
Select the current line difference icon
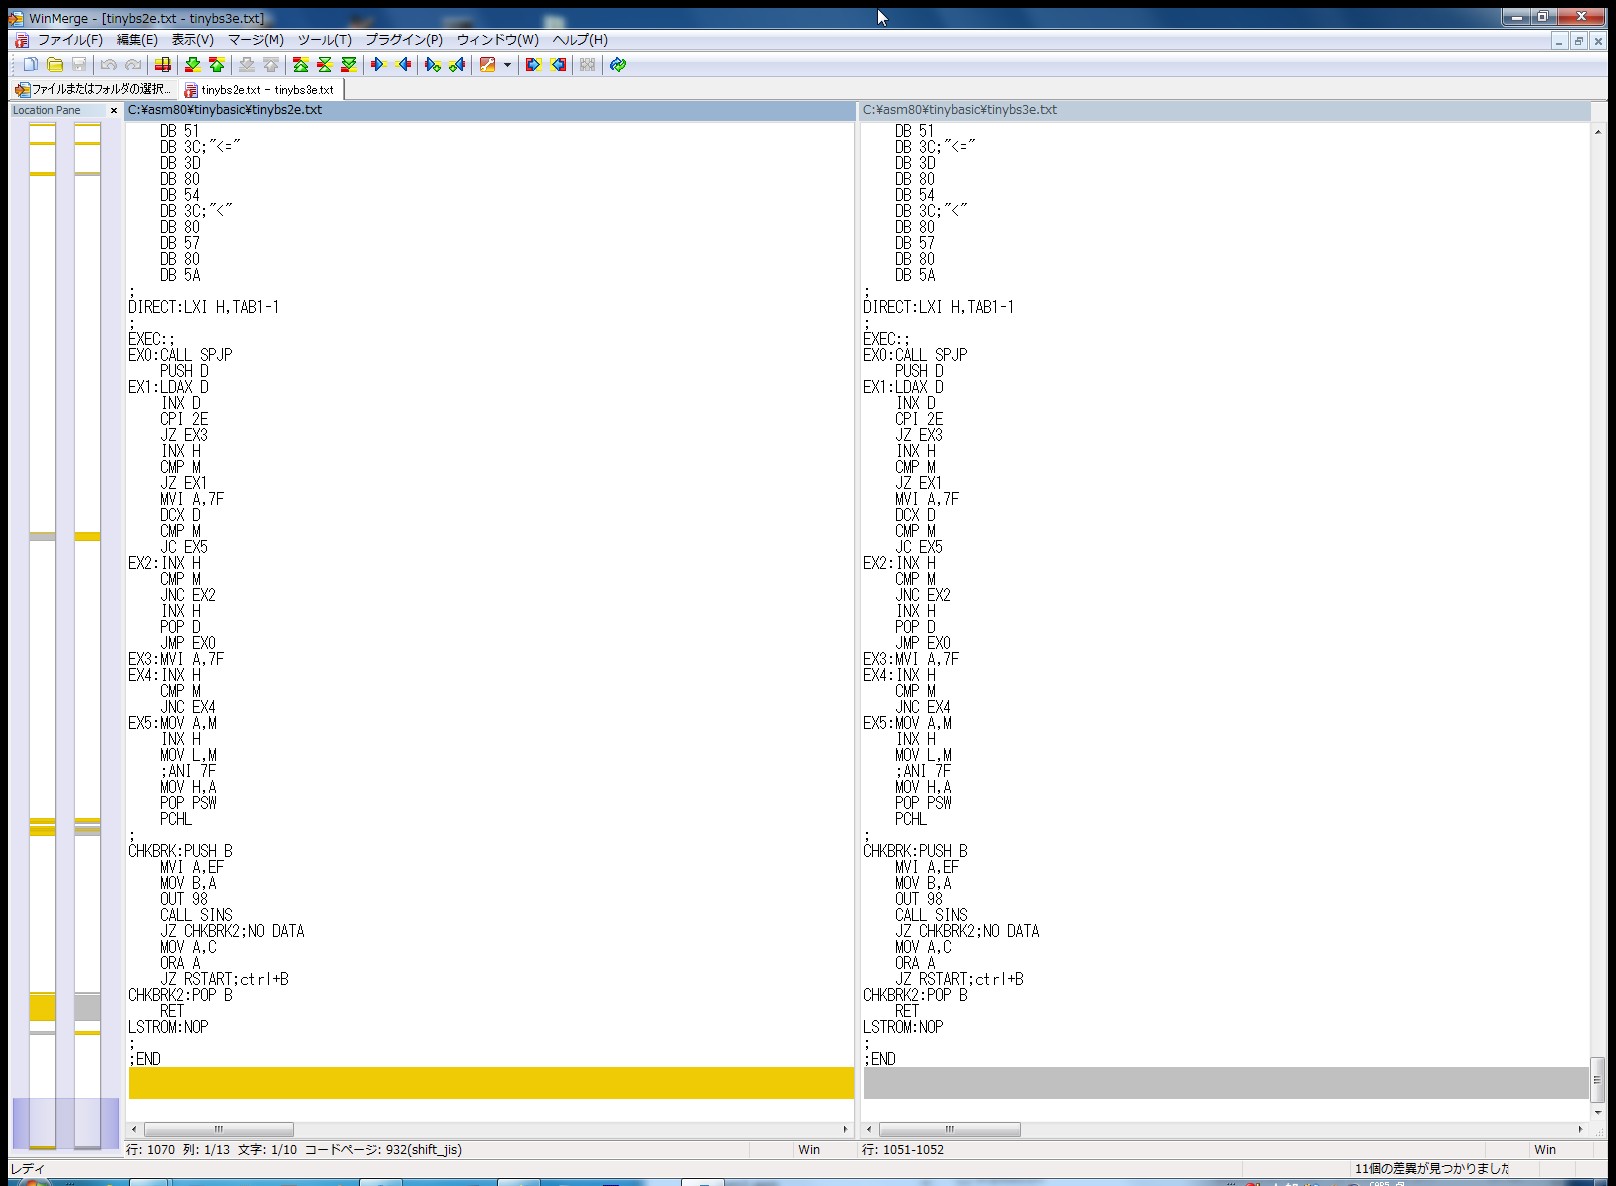163,65
